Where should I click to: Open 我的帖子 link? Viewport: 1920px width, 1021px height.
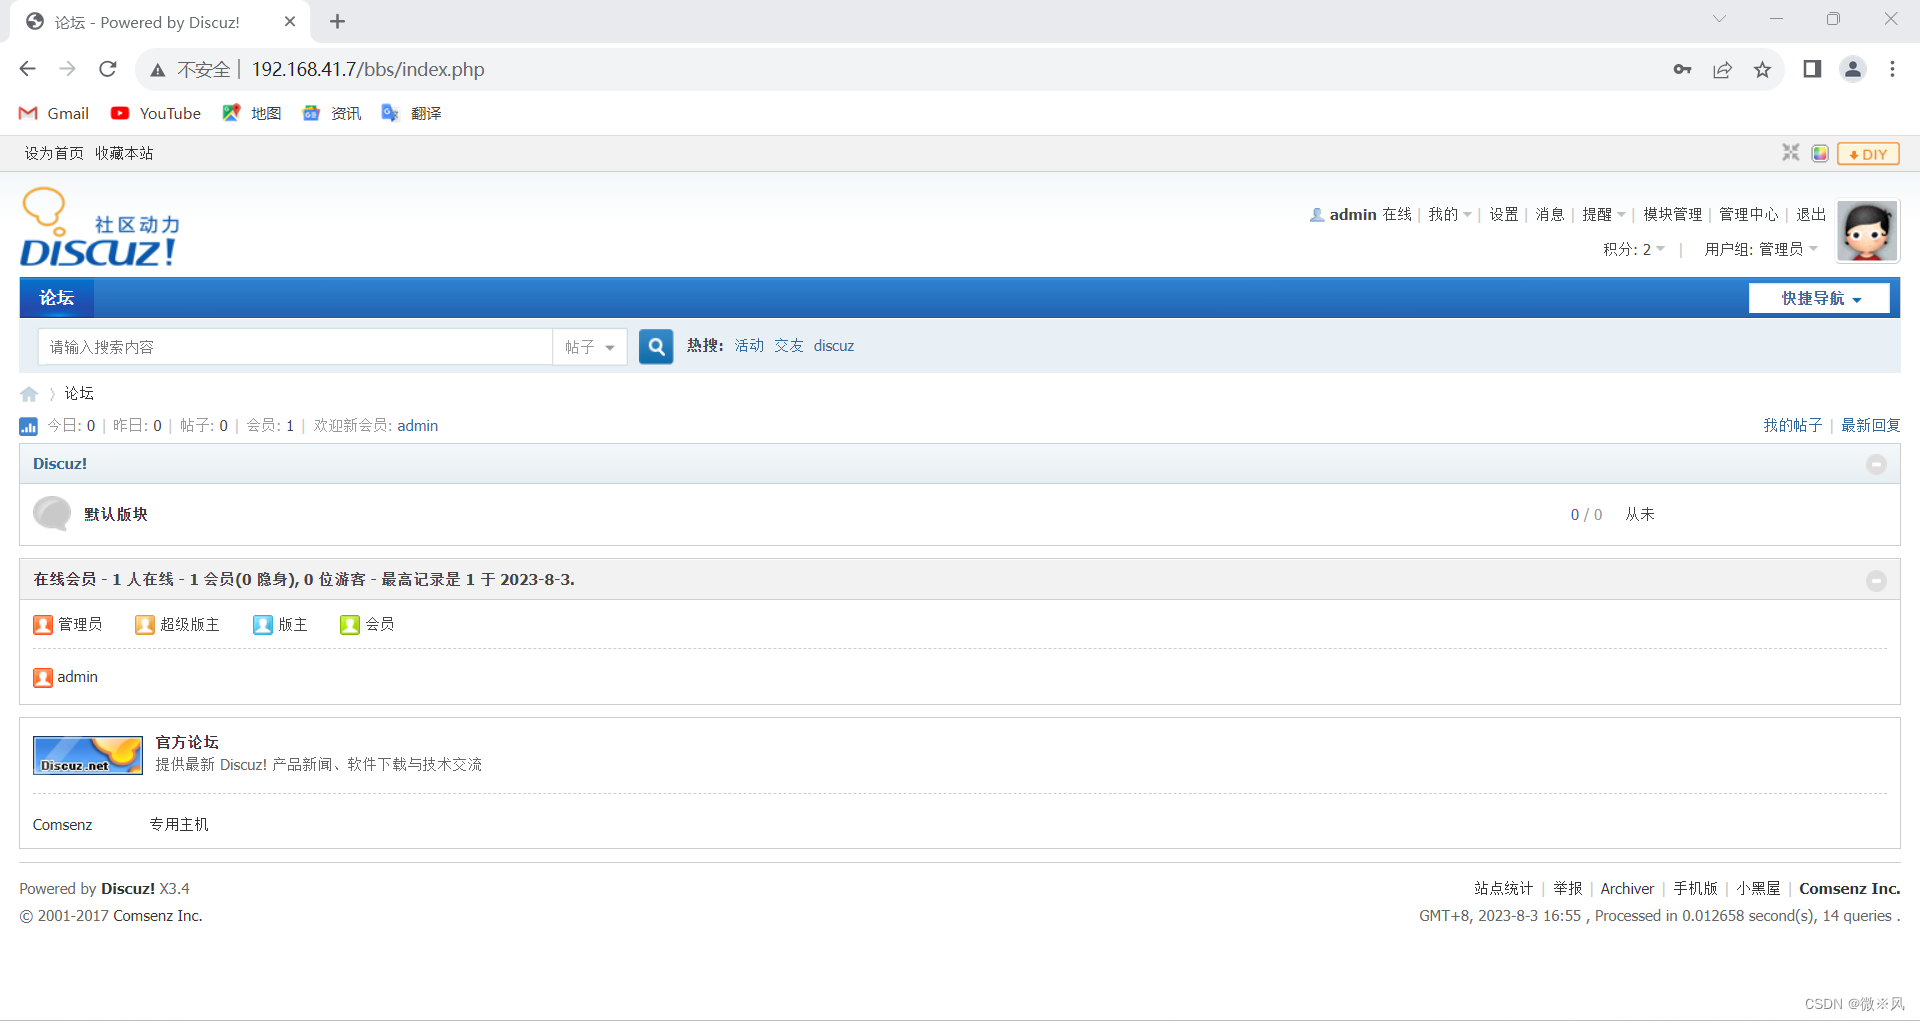point(1792,425)
